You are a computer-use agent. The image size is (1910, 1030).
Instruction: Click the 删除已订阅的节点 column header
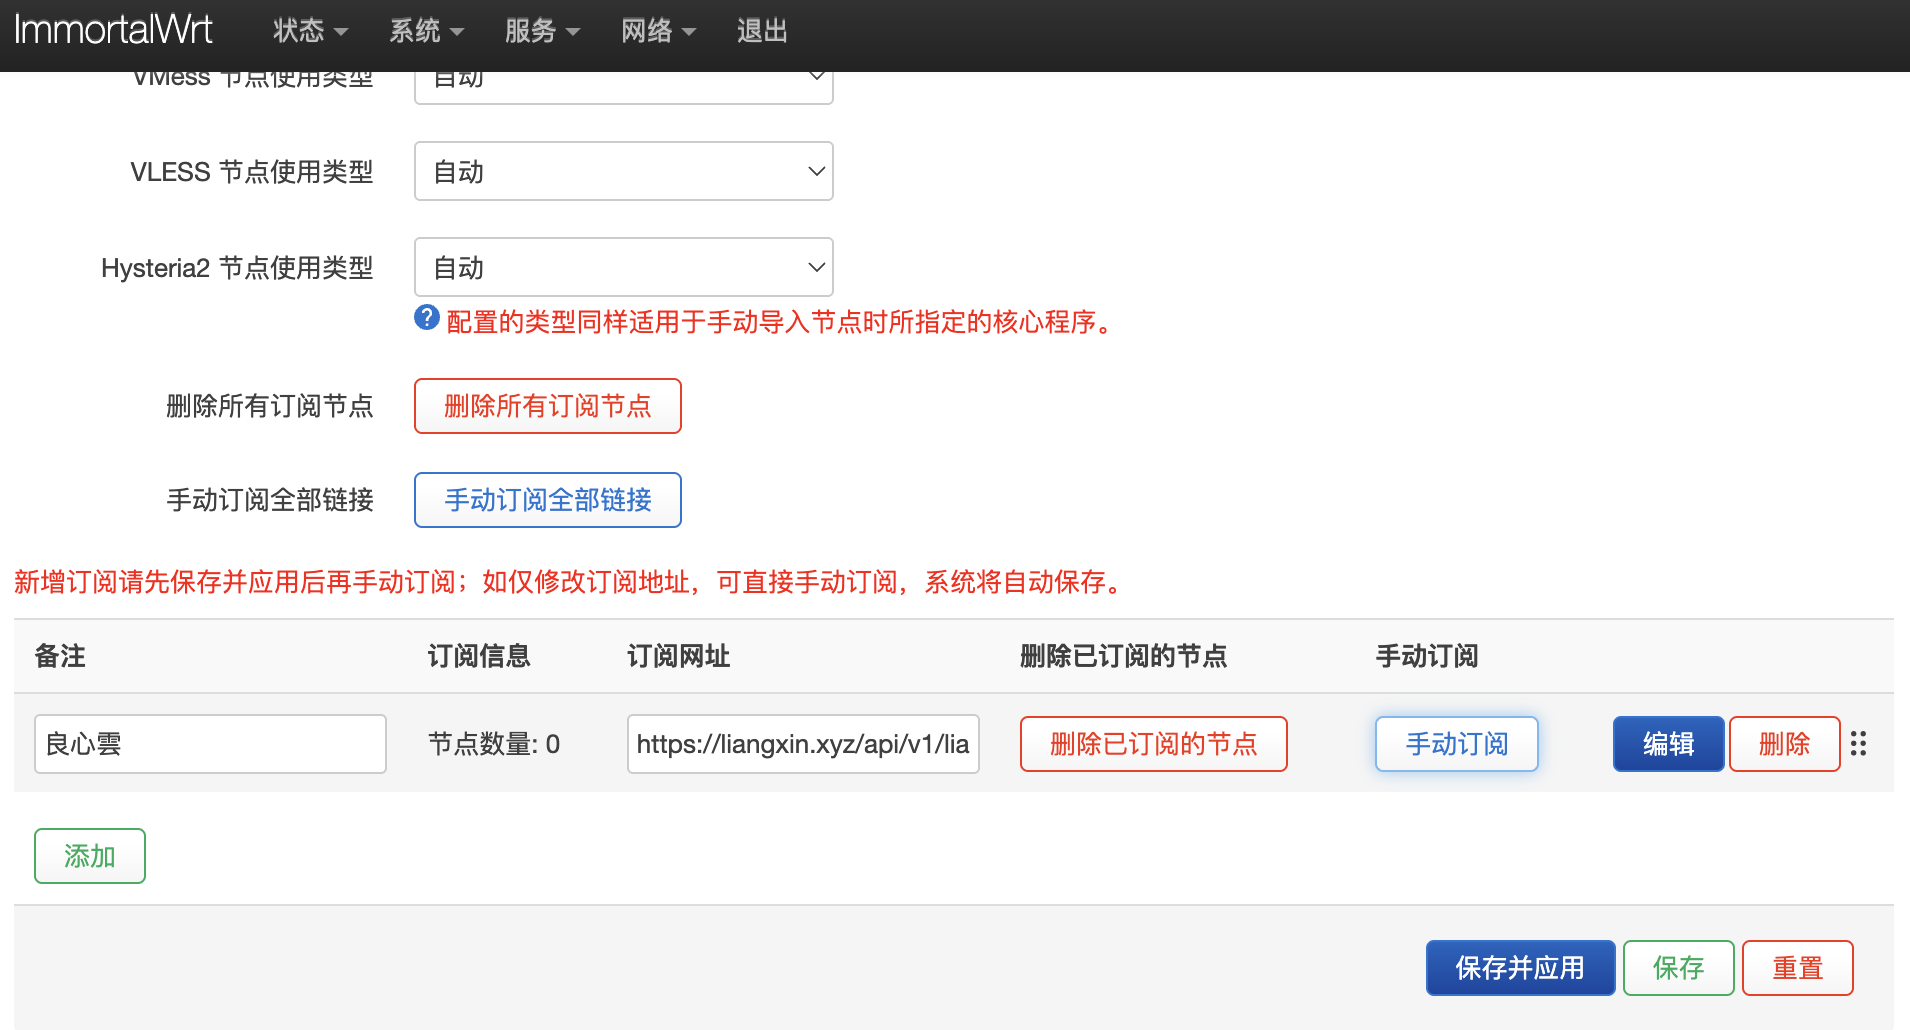point(1124,656)
